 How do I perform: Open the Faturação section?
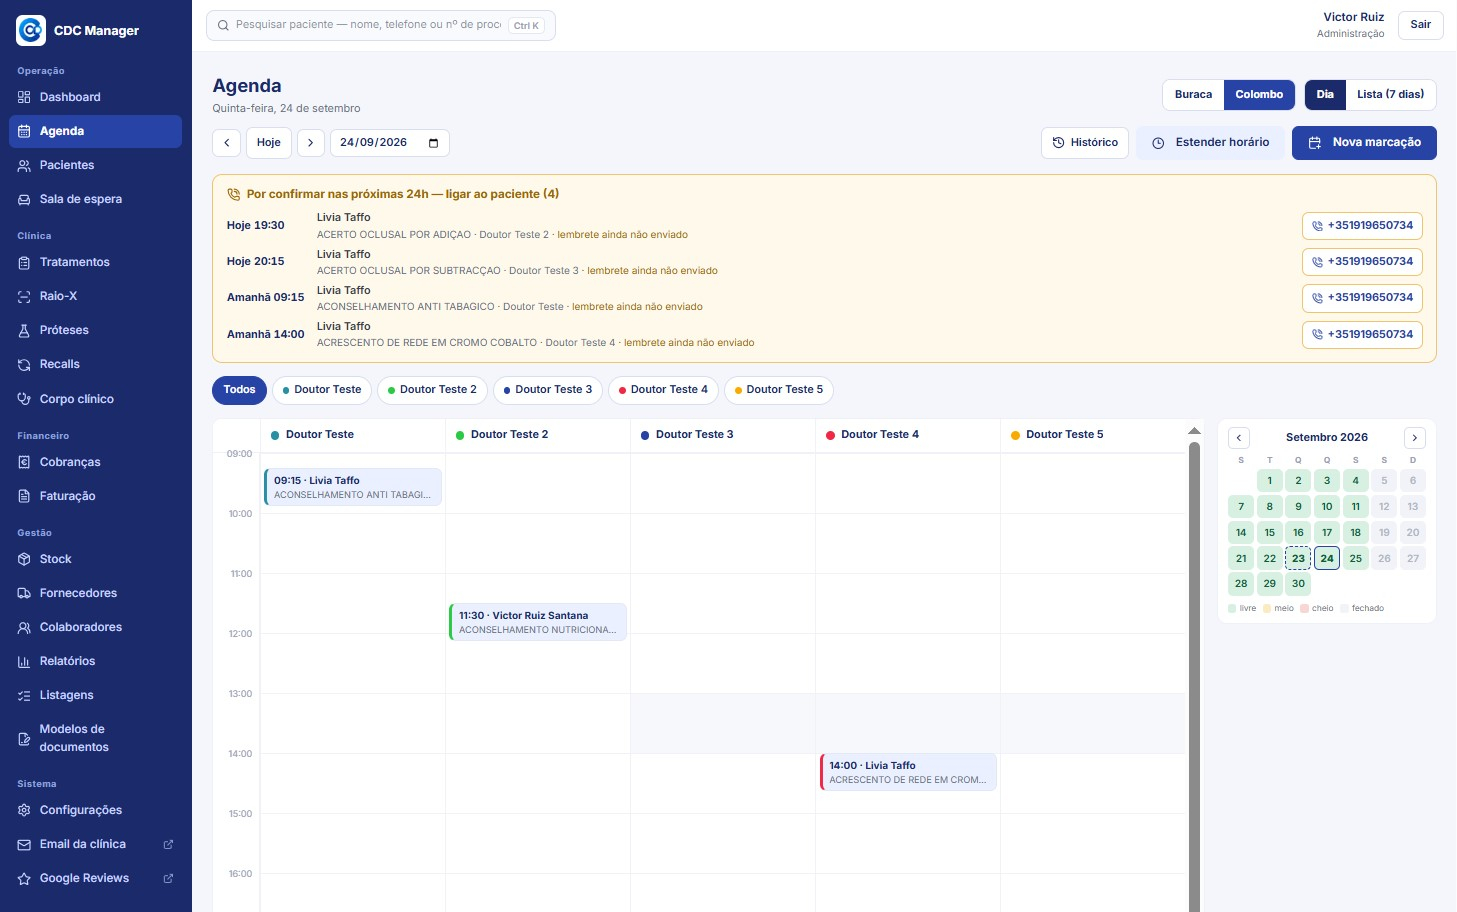point(96,496)
